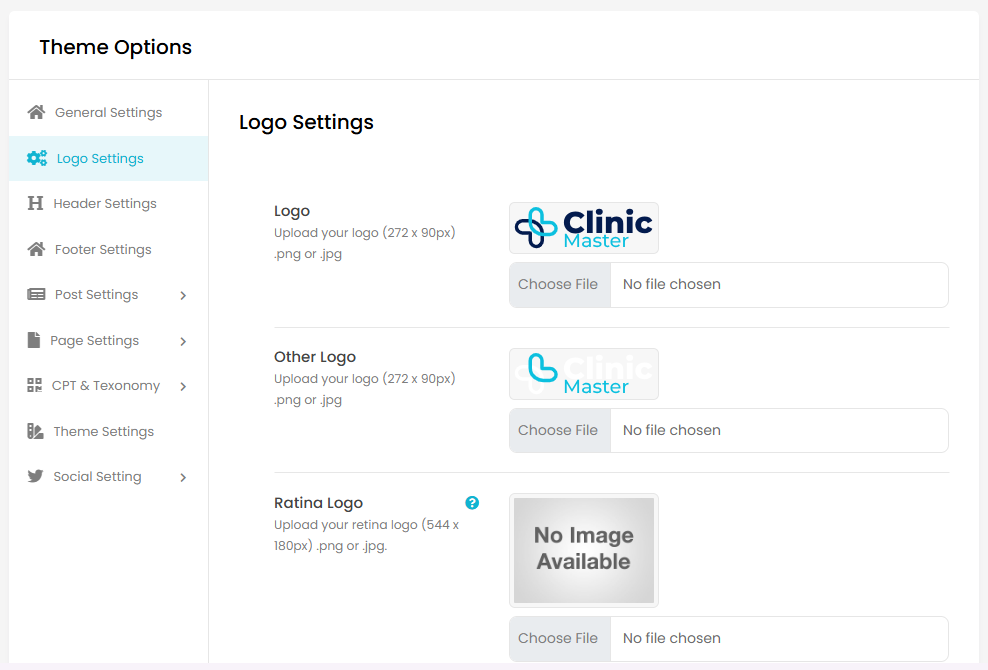Viewport: 988px width, 670px height.
Task: Click the General Settings home icon
Action: pyautogui.click(x=36, y=112)
